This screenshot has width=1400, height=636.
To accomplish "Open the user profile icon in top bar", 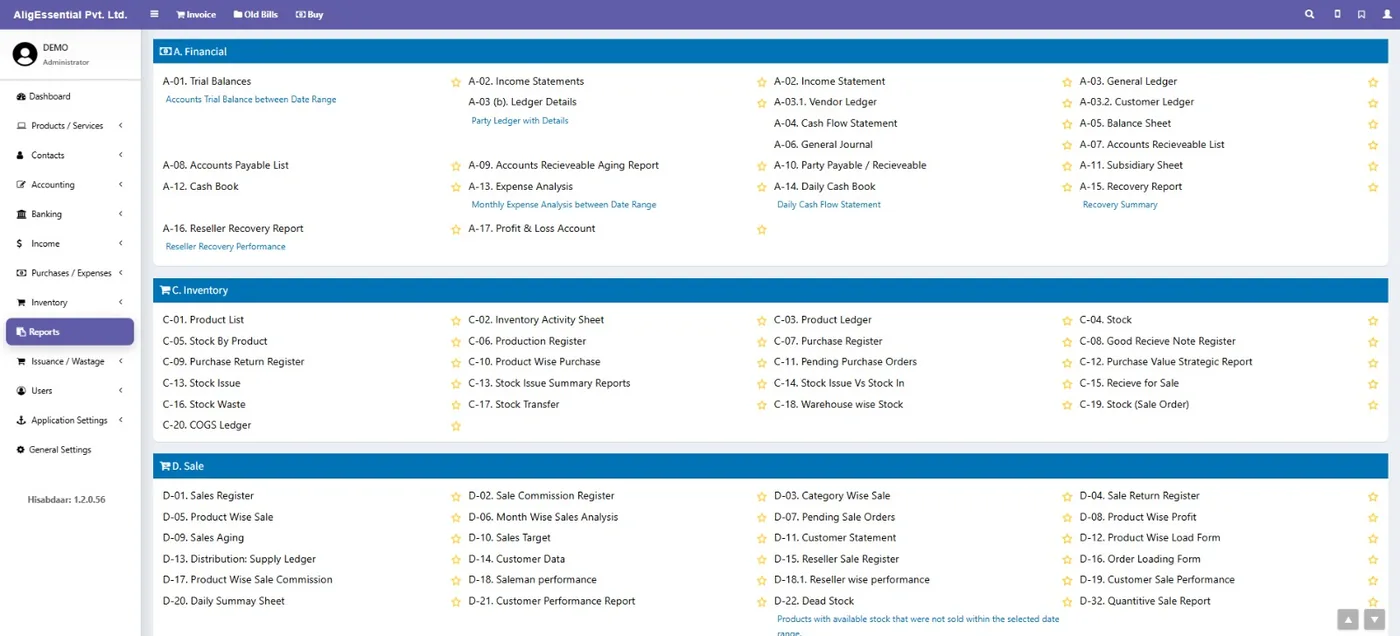I will [x=1387, y=14].
